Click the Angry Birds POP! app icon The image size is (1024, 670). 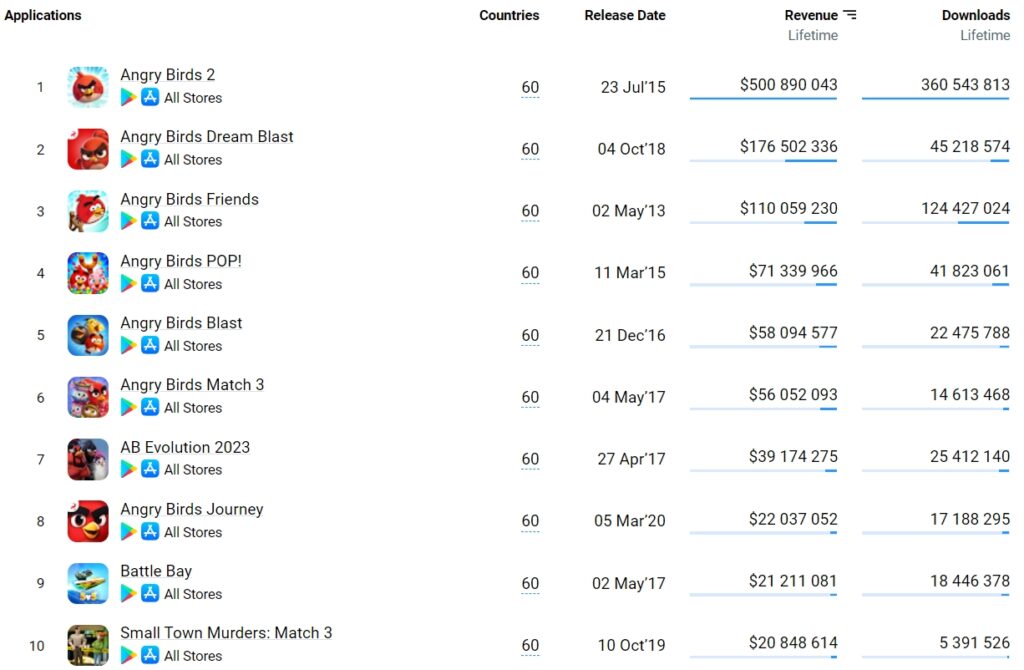(88, 273)
